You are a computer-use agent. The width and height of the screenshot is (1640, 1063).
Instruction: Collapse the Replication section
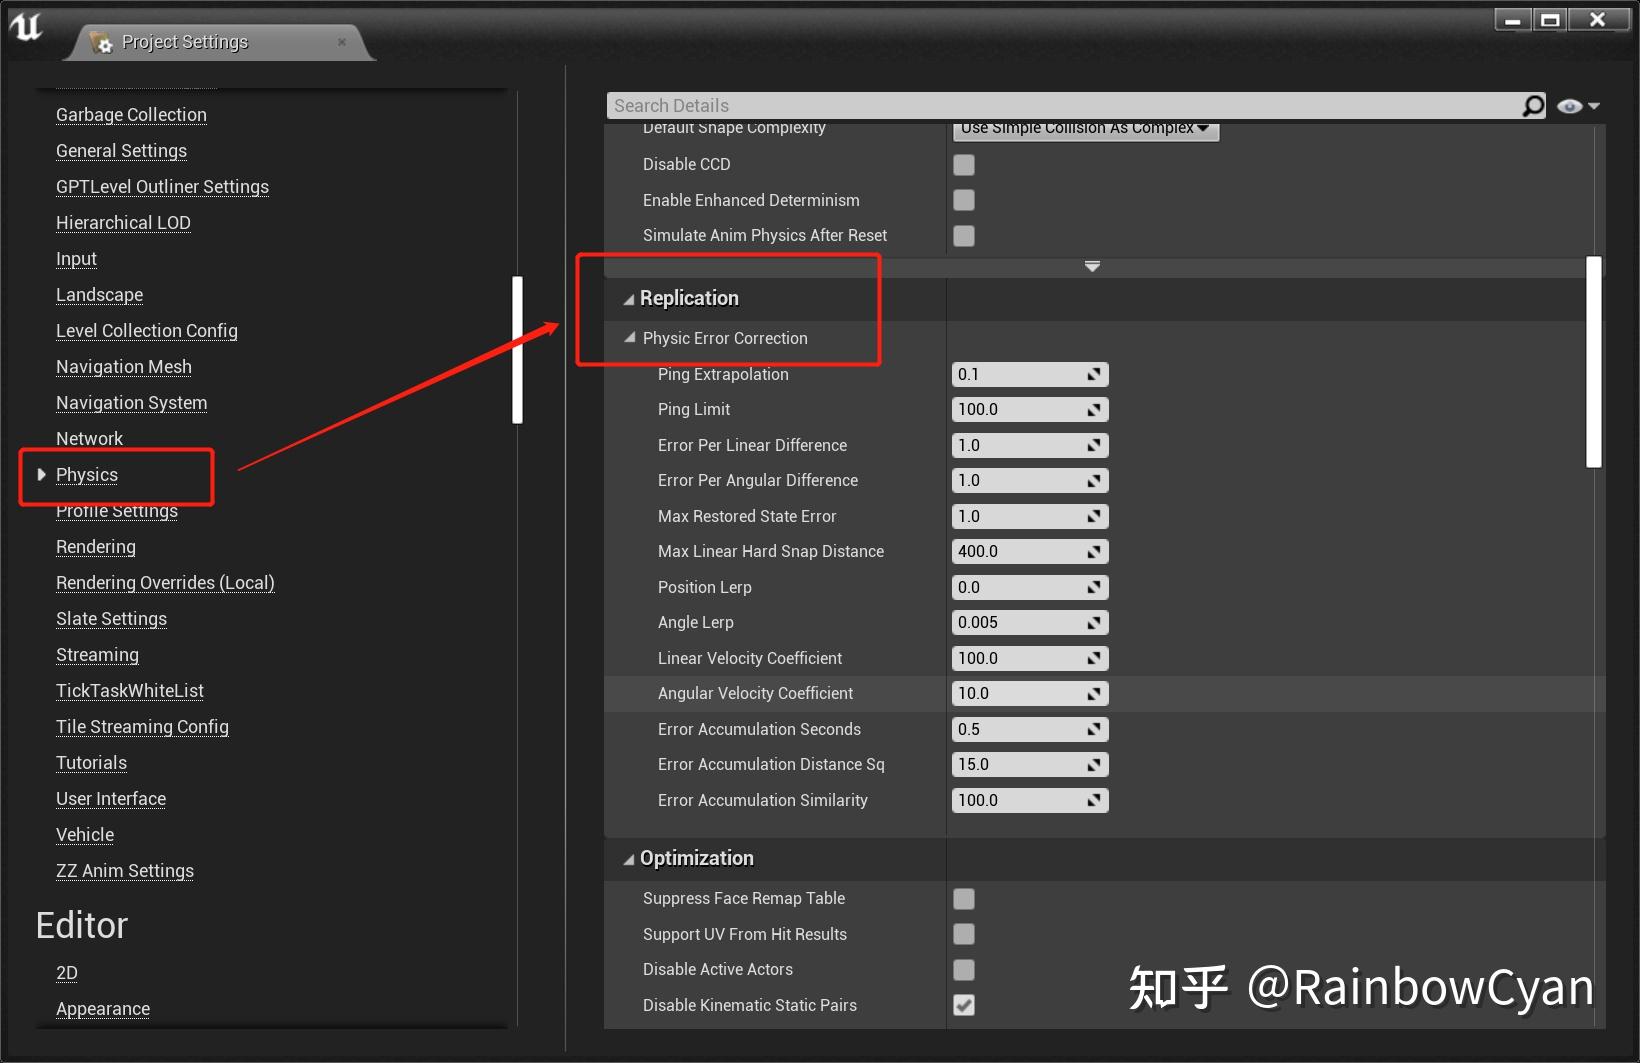(629, 297)
